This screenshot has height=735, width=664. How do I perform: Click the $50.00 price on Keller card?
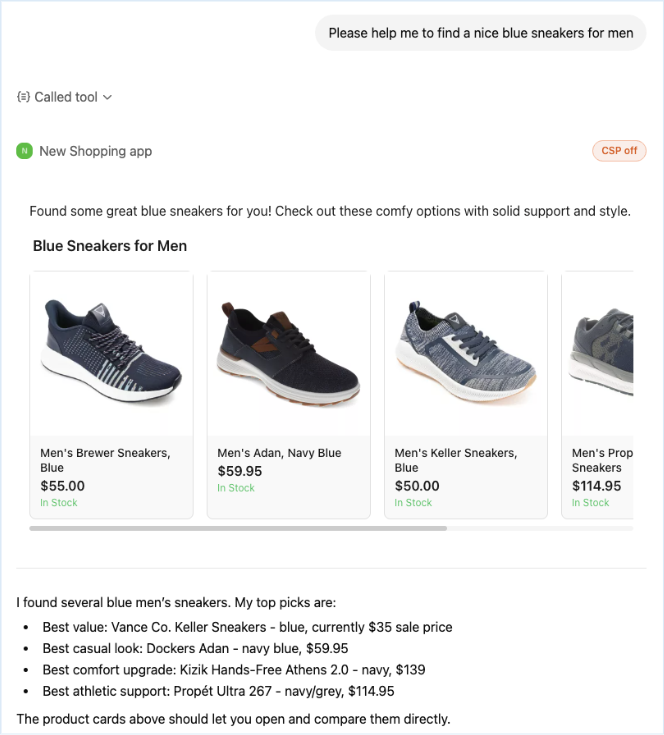coord(417,486)
